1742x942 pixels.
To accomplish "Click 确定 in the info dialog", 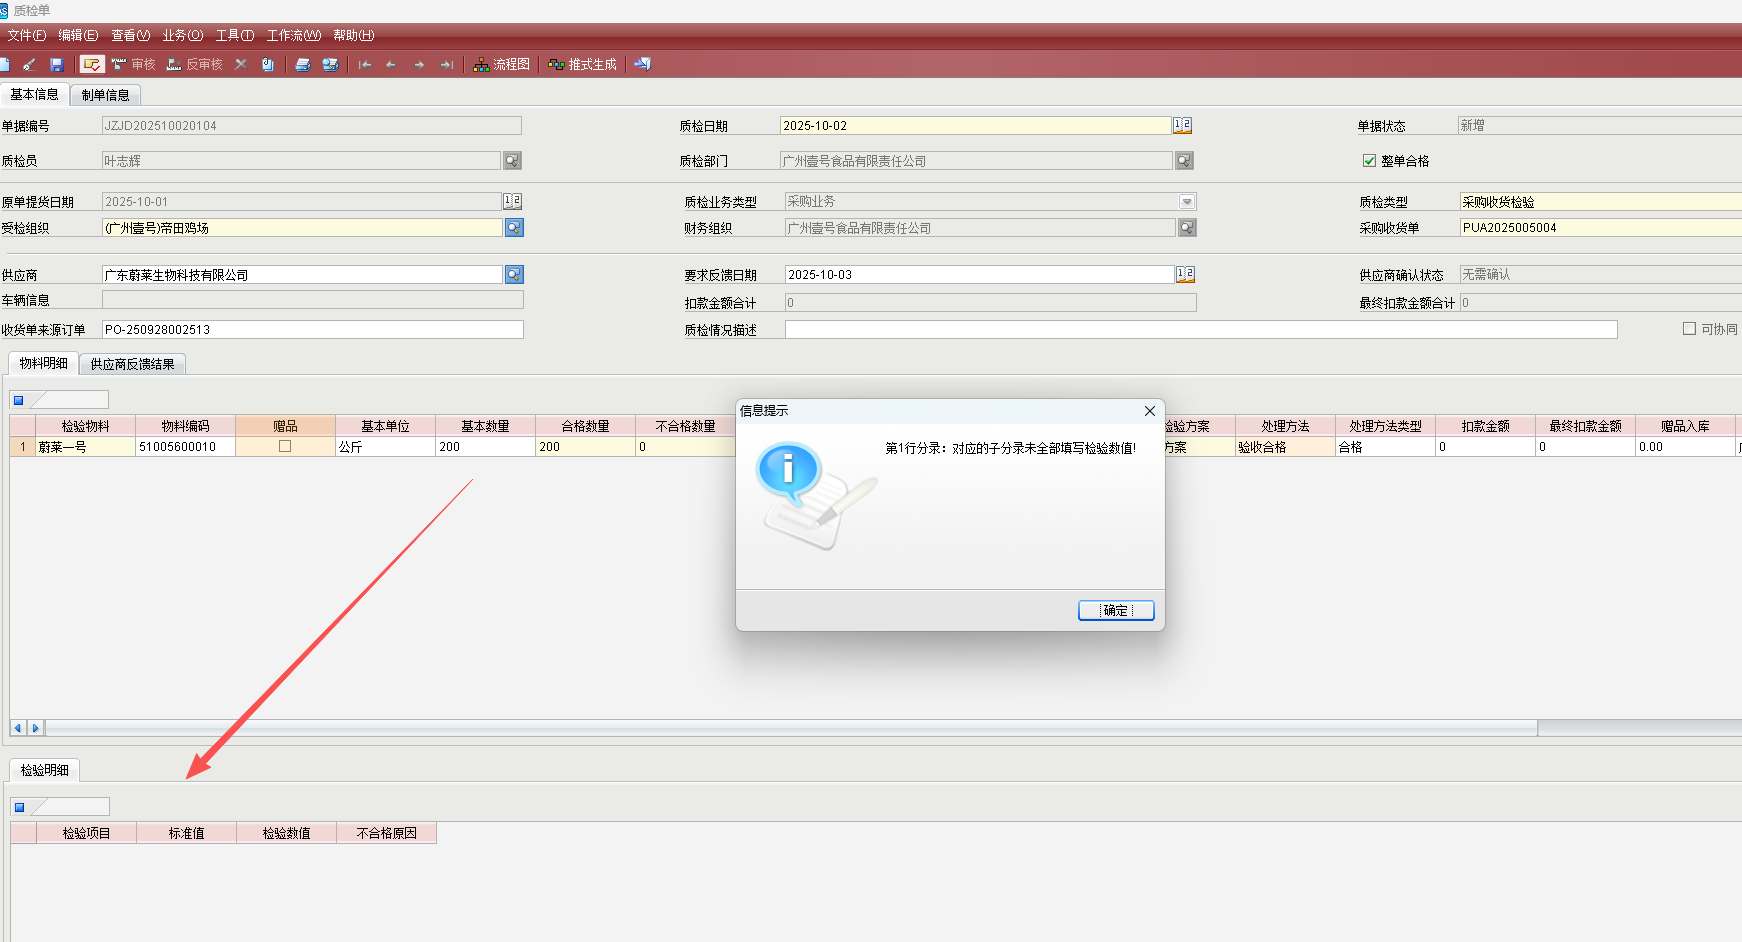I will tap(1116, 611).
